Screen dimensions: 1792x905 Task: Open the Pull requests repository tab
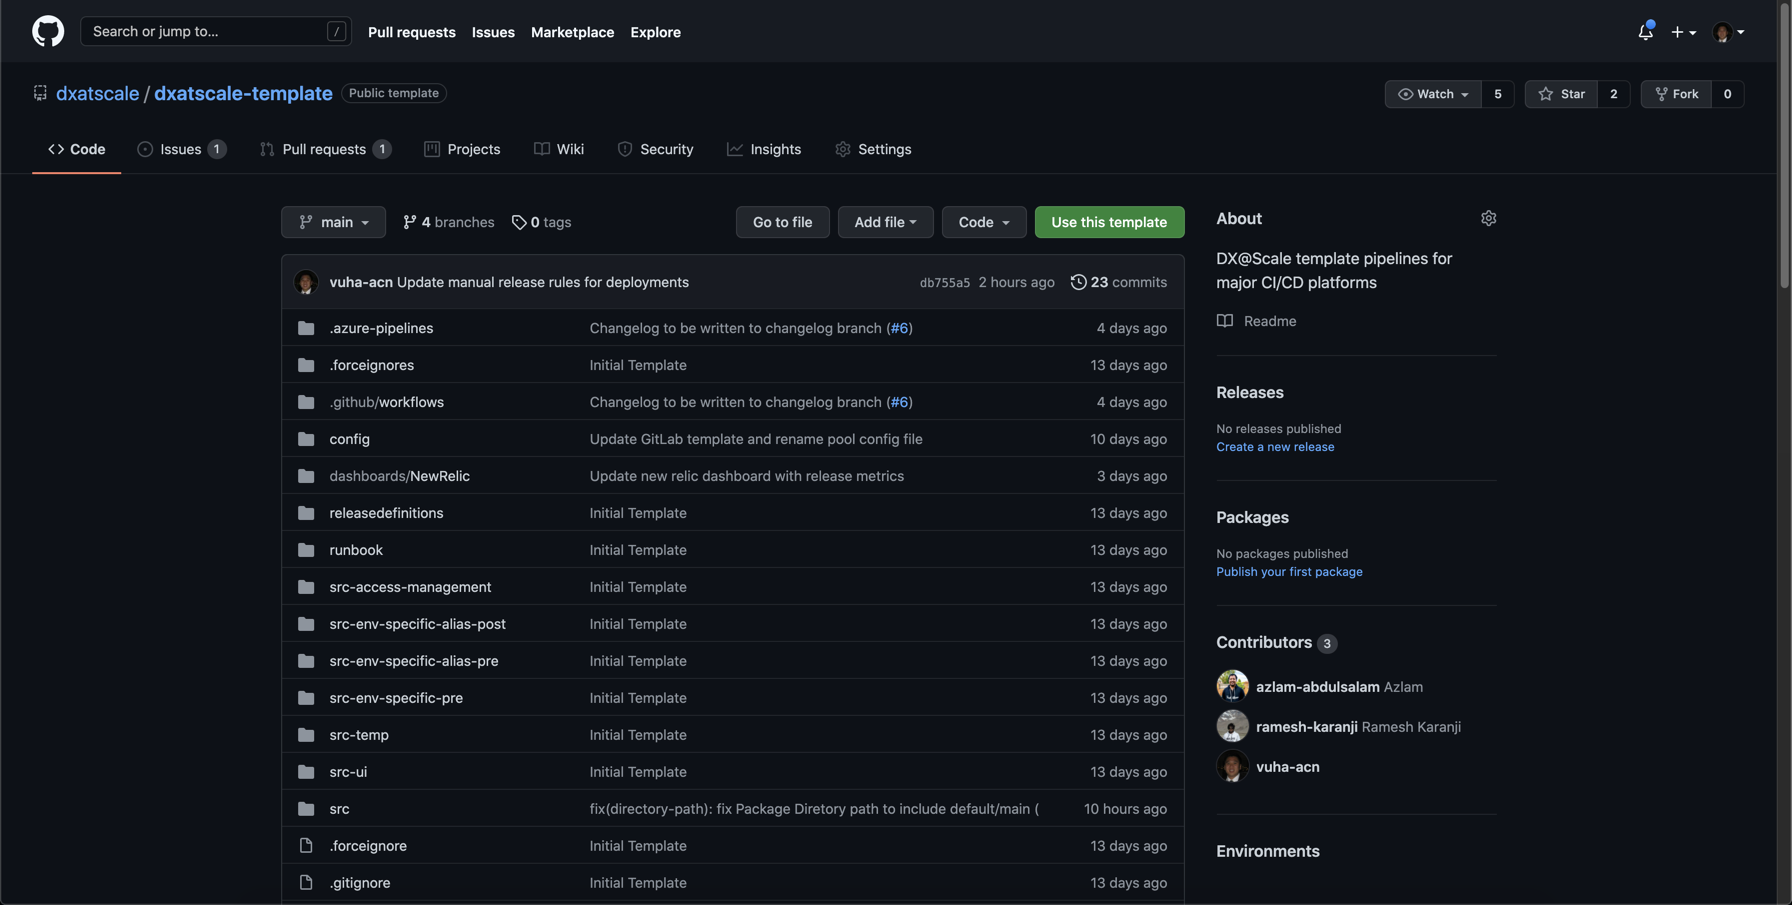324,149
